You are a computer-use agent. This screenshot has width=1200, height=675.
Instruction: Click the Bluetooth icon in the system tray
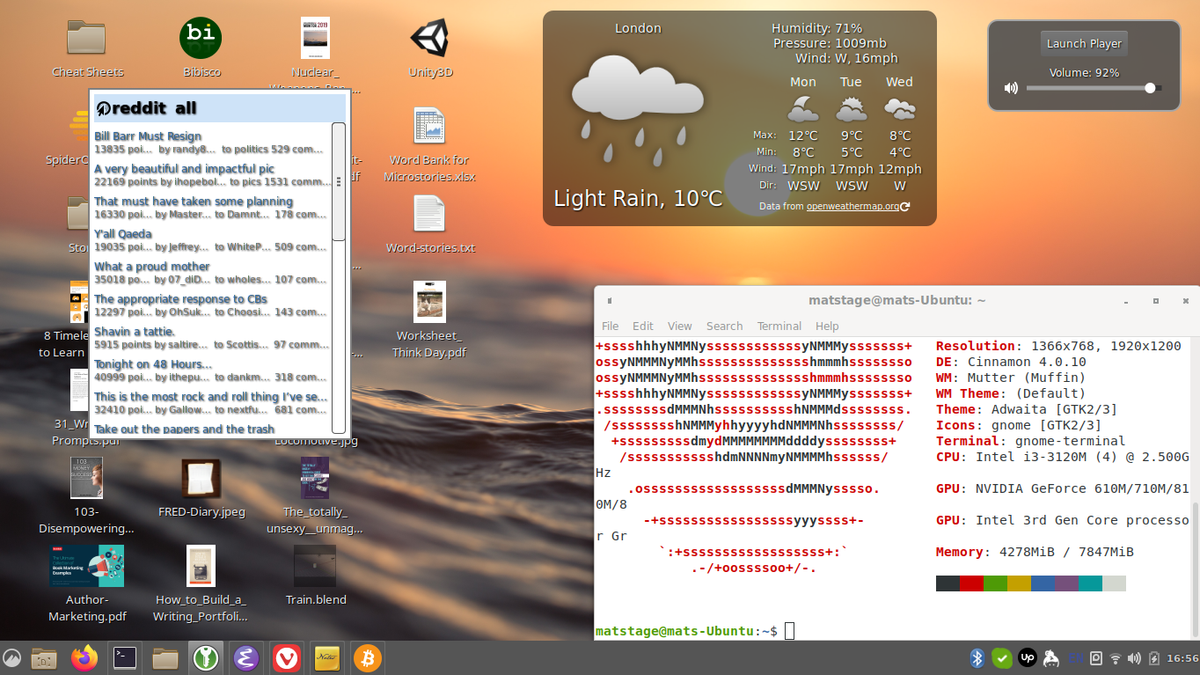click(977, 658)
